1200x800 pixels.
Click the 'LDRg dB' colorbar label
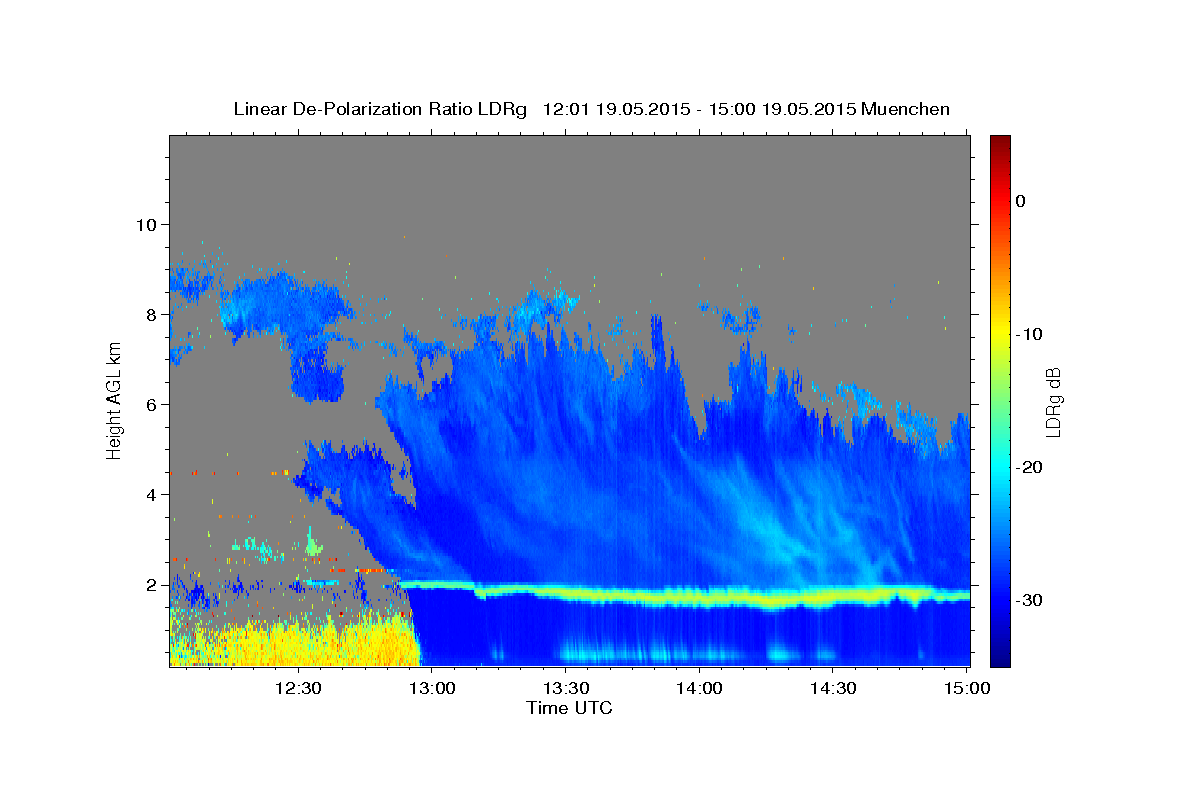[1053, 402]
